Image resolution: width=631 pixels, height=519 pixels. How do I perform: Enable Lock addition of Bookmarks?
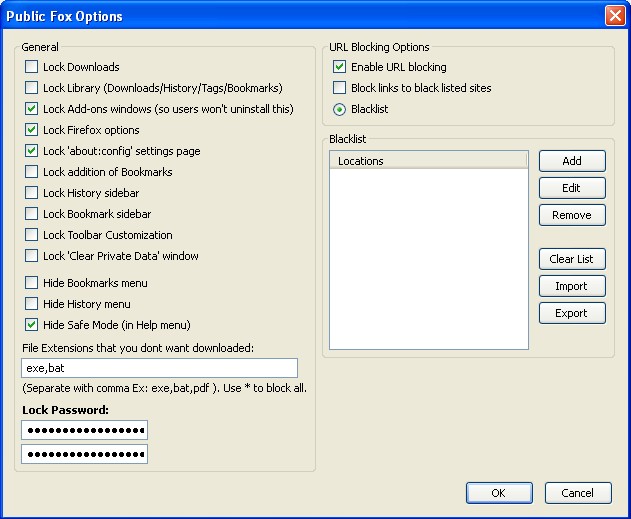(x=31, y=171)
